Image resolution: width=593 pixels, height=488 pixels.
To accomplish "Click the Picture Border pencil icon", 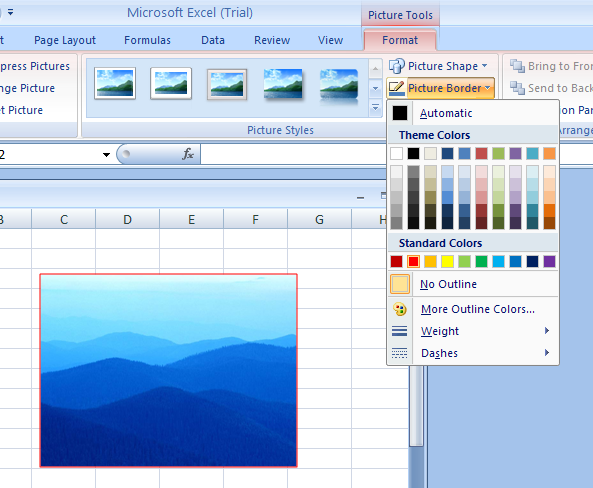I will tap(396, 88).
